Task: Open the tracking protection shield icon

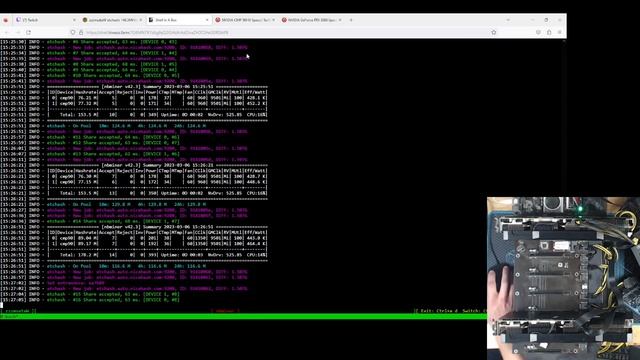Action: 73,32
